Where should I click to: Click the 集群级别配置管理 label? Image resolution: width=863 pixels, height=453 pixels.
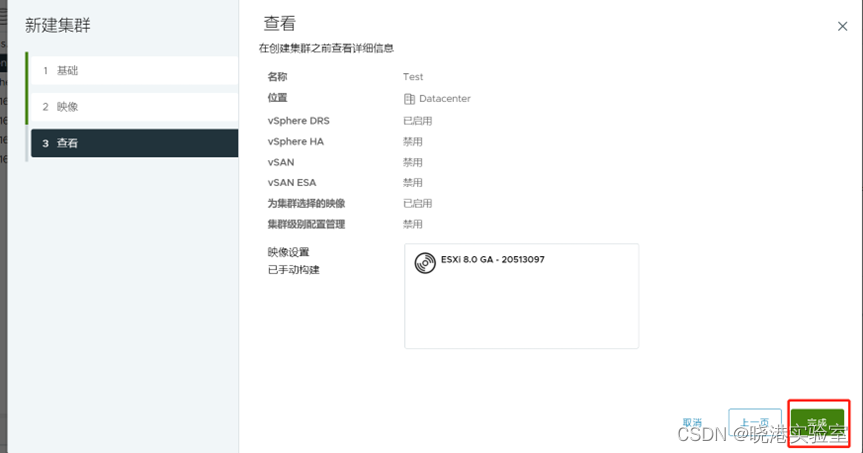(306, 225)
